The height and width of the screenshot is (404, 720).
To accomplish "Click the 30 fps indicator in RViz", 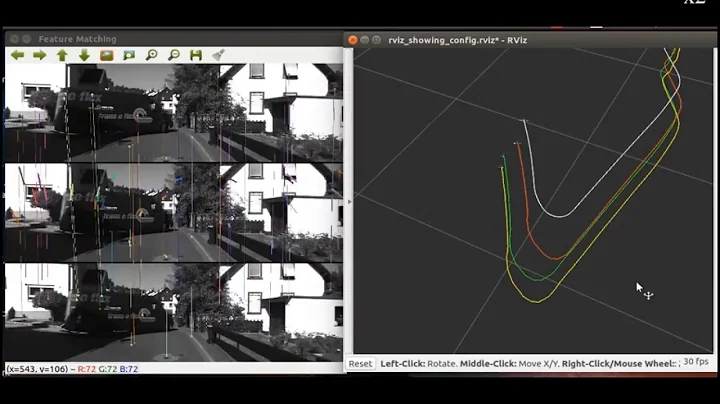I will 696,362.
